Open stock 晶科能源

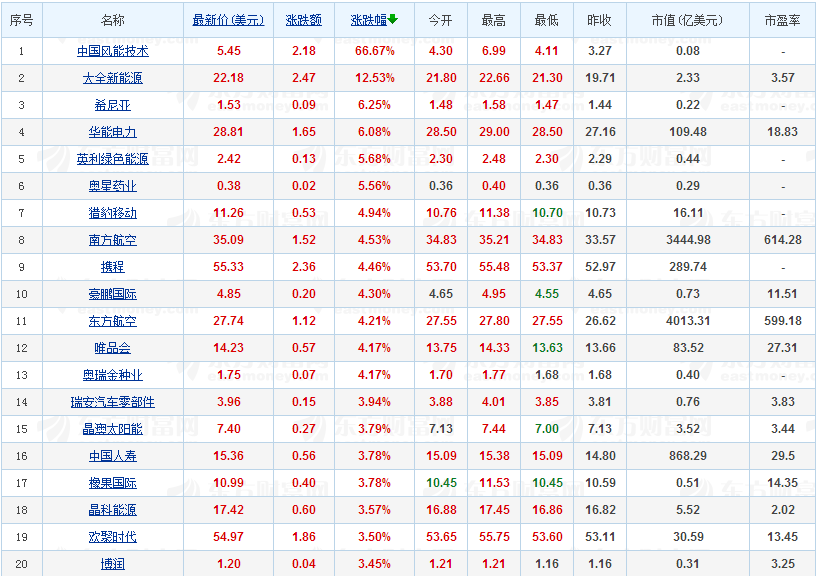point(113,510)
